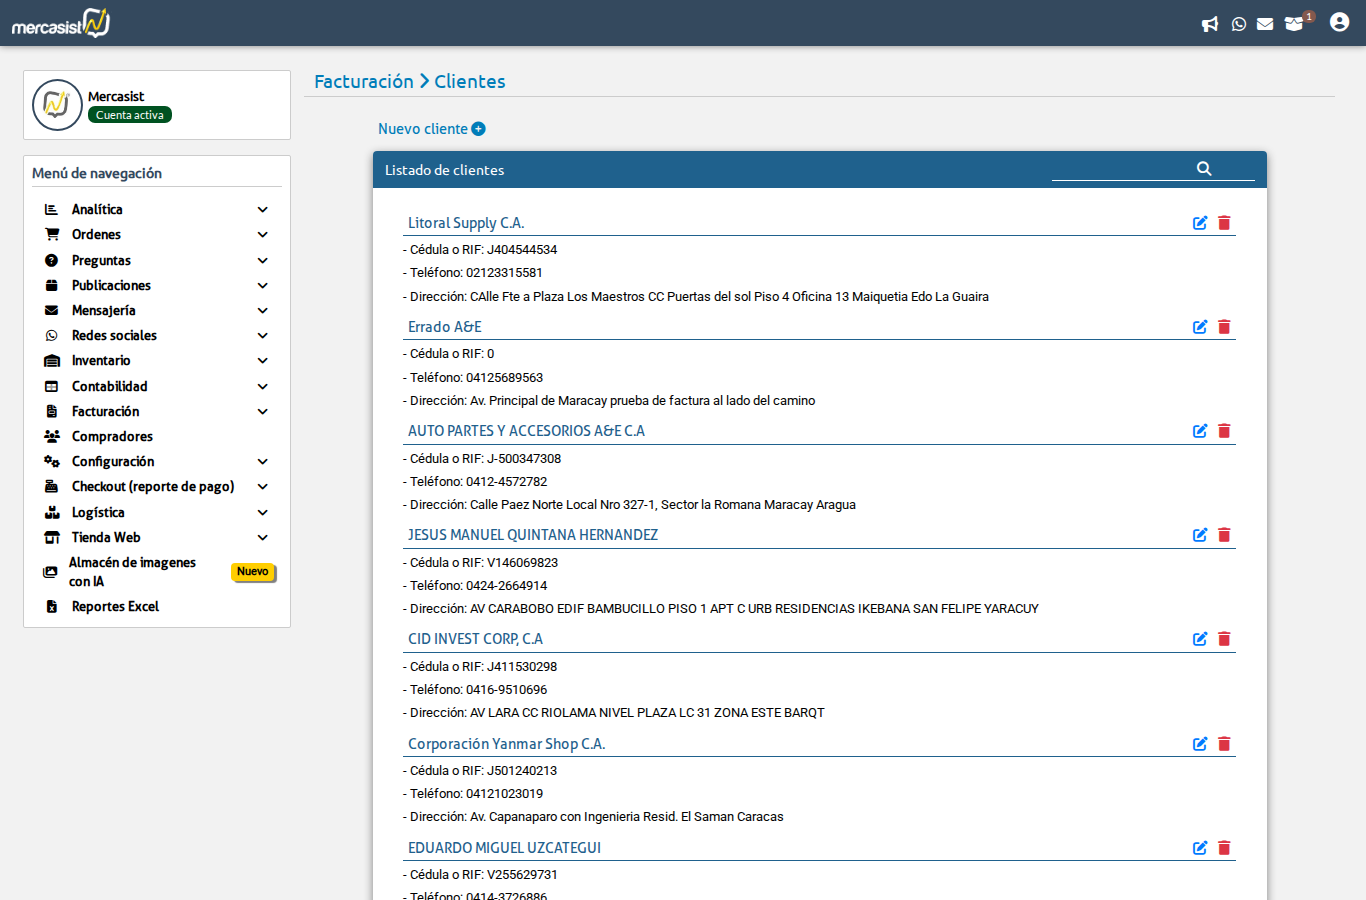1366x900 pixels.
Task: Click the Mercasist logo in the header
Action: (x=58, y=21)
